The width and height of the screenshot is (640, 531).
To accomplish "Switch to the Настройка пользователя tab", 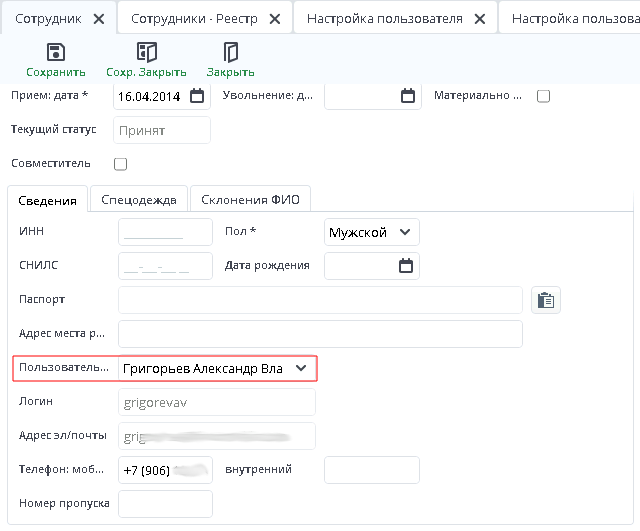I will coord(384,19).
